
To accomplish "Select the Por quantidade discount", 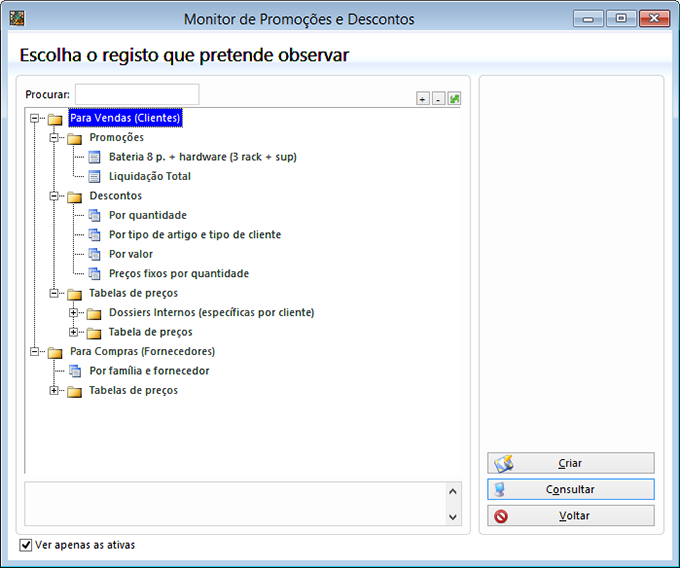I will (x=147, y=215).
